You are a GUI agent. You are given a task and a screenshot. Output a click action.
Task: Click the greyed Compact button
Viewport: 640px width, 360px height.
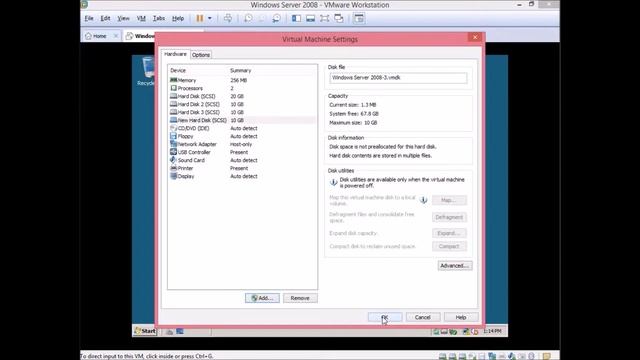449,246
